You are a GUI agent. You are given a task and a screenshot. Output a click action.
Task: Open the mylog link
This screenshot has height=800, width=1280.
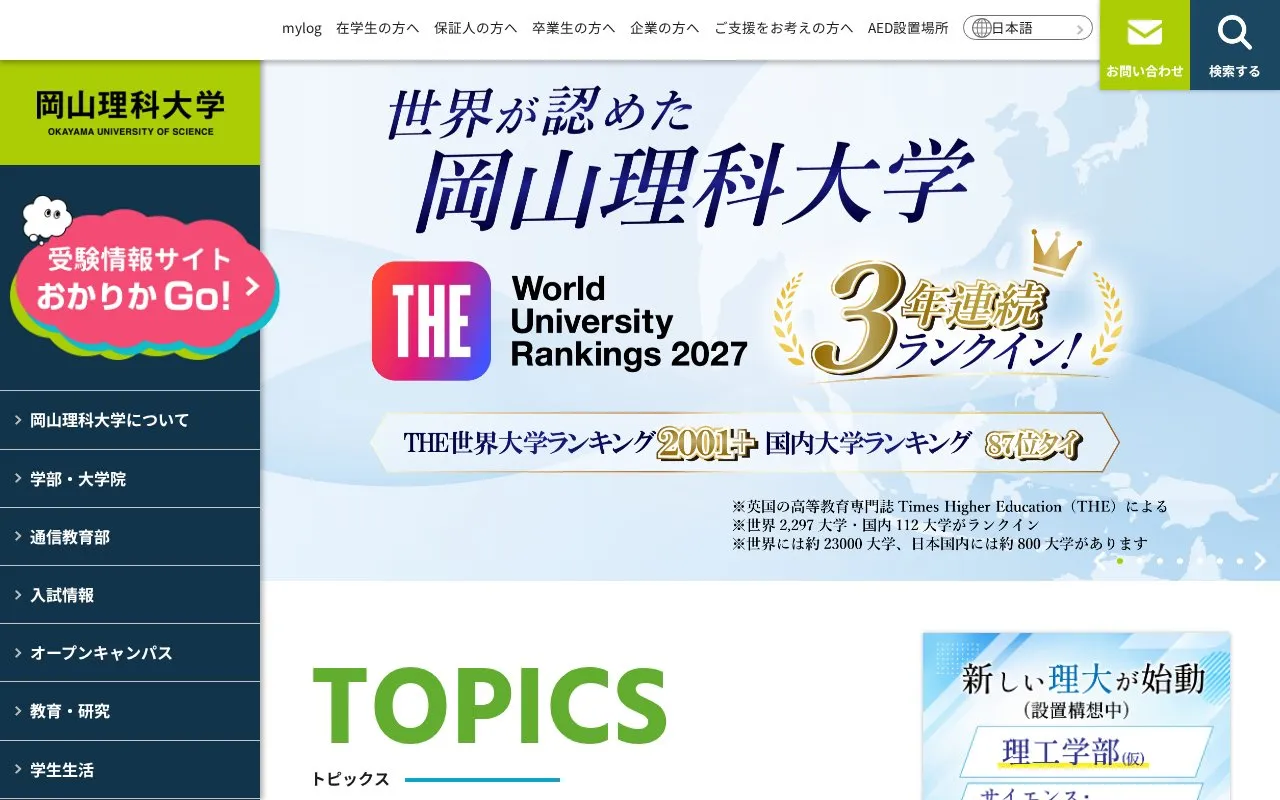[x=302, y=28]
